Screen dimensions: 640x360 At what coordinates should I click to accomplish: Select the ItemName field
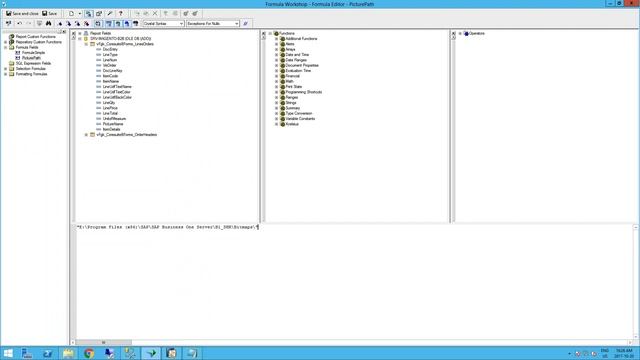pos(111,81)
